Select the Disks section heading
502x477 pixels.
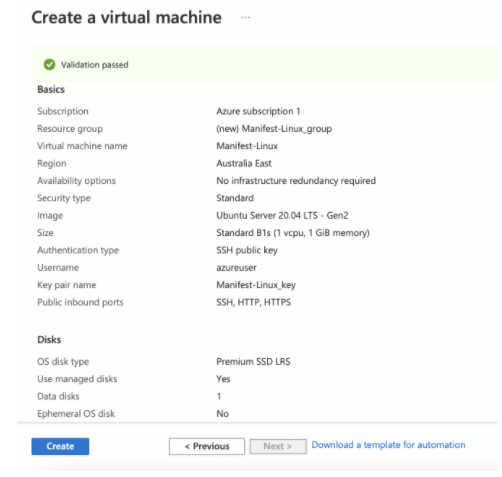point(49,339)
